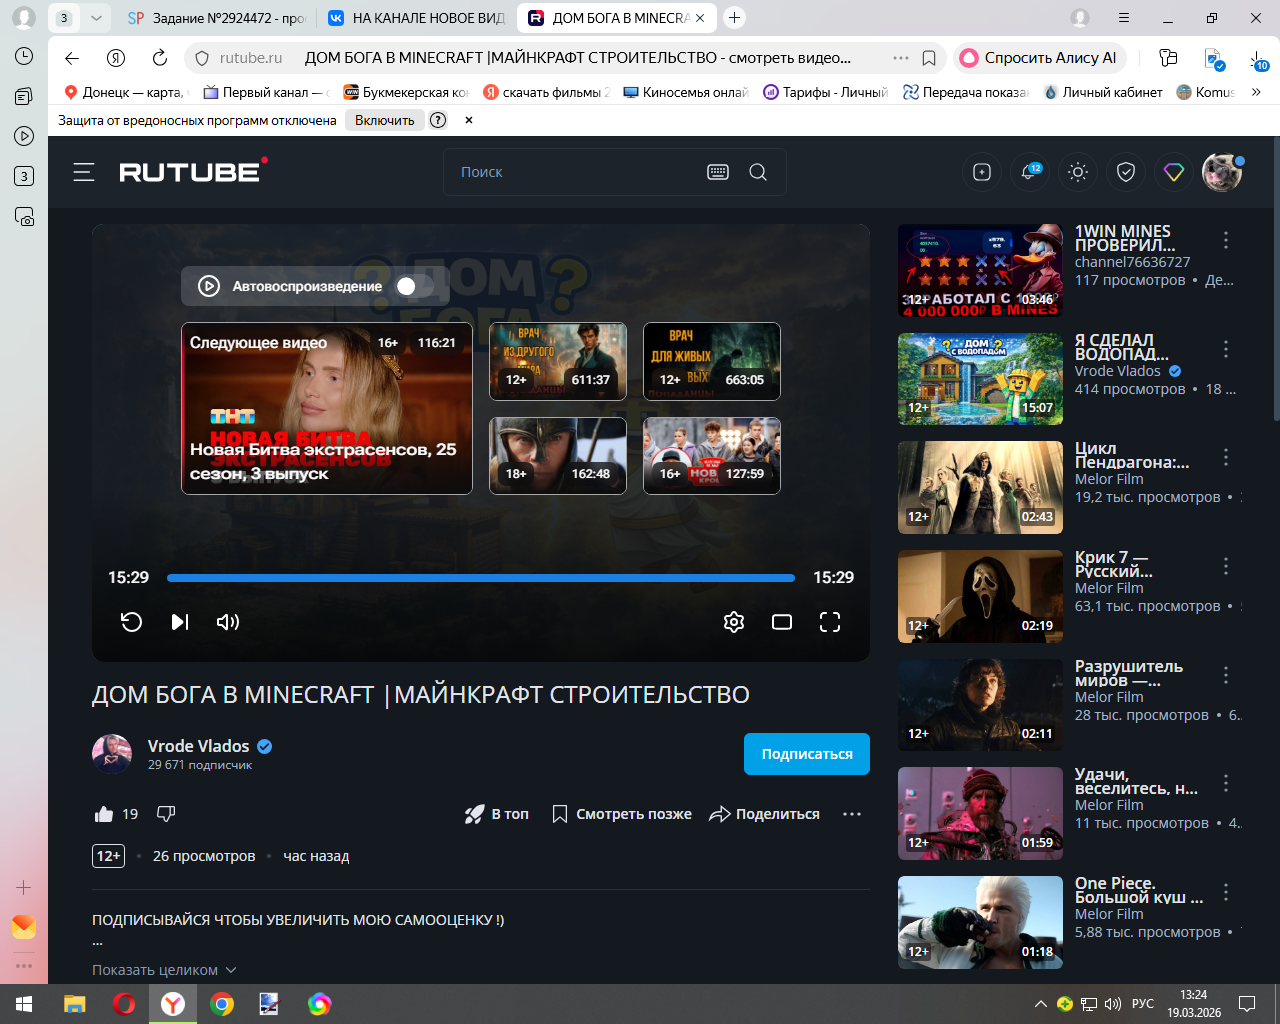Click the Поиск search field

(575, 172)
